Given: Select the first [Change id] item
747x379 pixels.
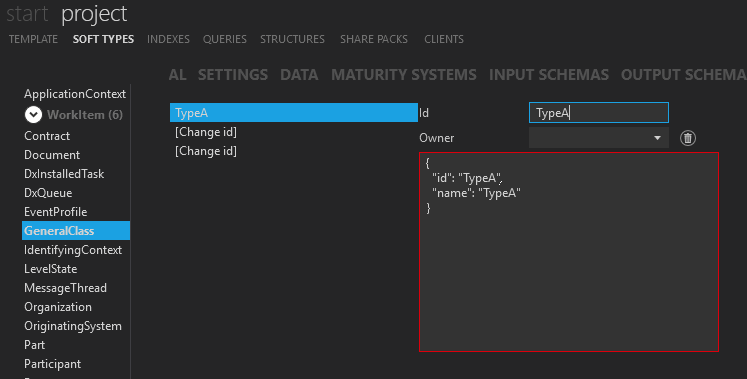Looking at the screenshot, I should (206, 132).
